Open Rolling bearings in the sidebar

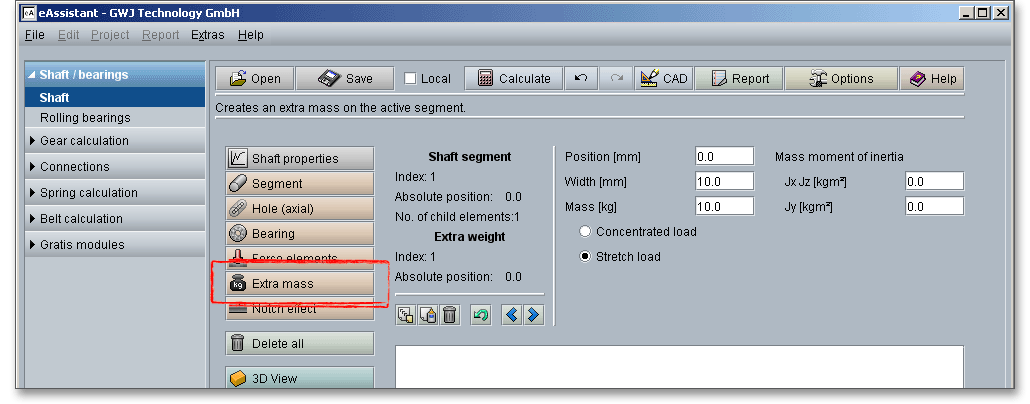tap(85, 118)
